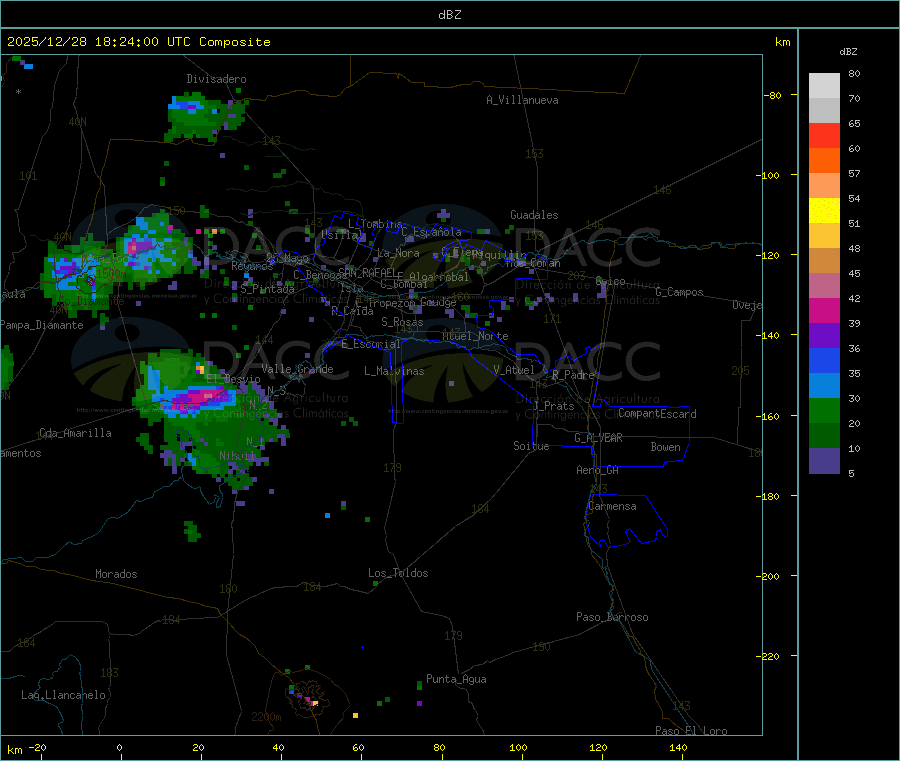Click the Morados label on the map

pyautogui.click(x=116, y=574)
